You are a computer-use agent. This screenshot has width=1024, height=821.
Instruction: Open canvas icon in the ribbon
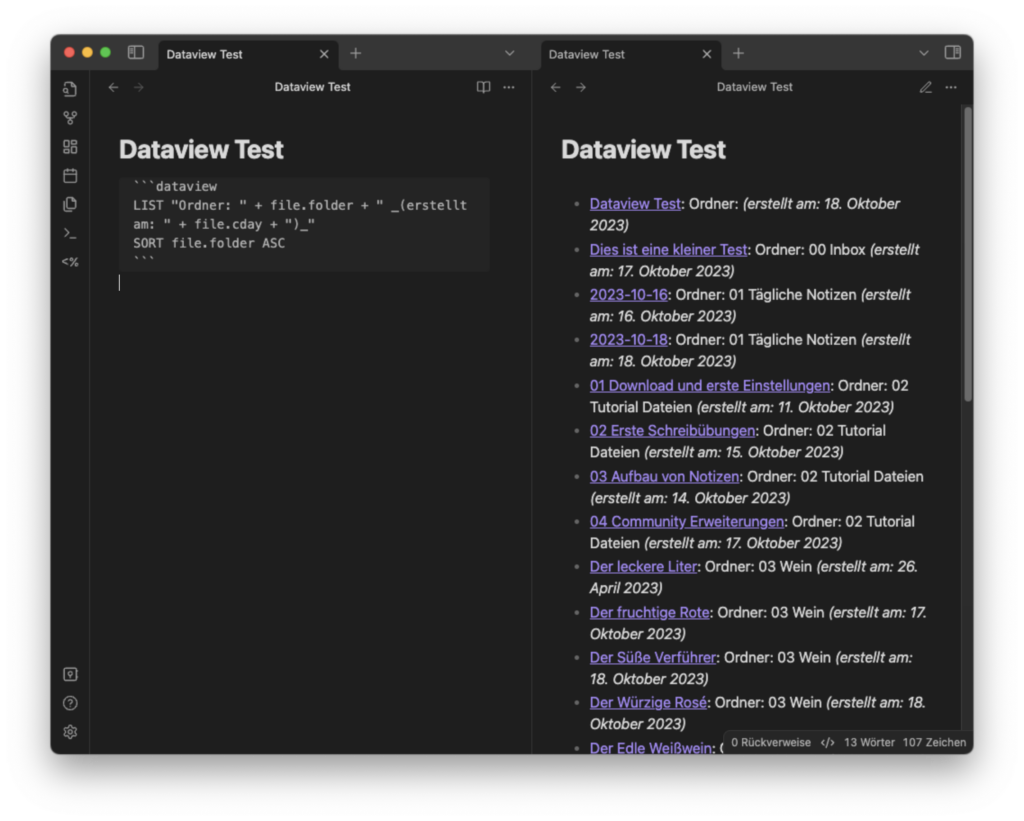point(71,147)
